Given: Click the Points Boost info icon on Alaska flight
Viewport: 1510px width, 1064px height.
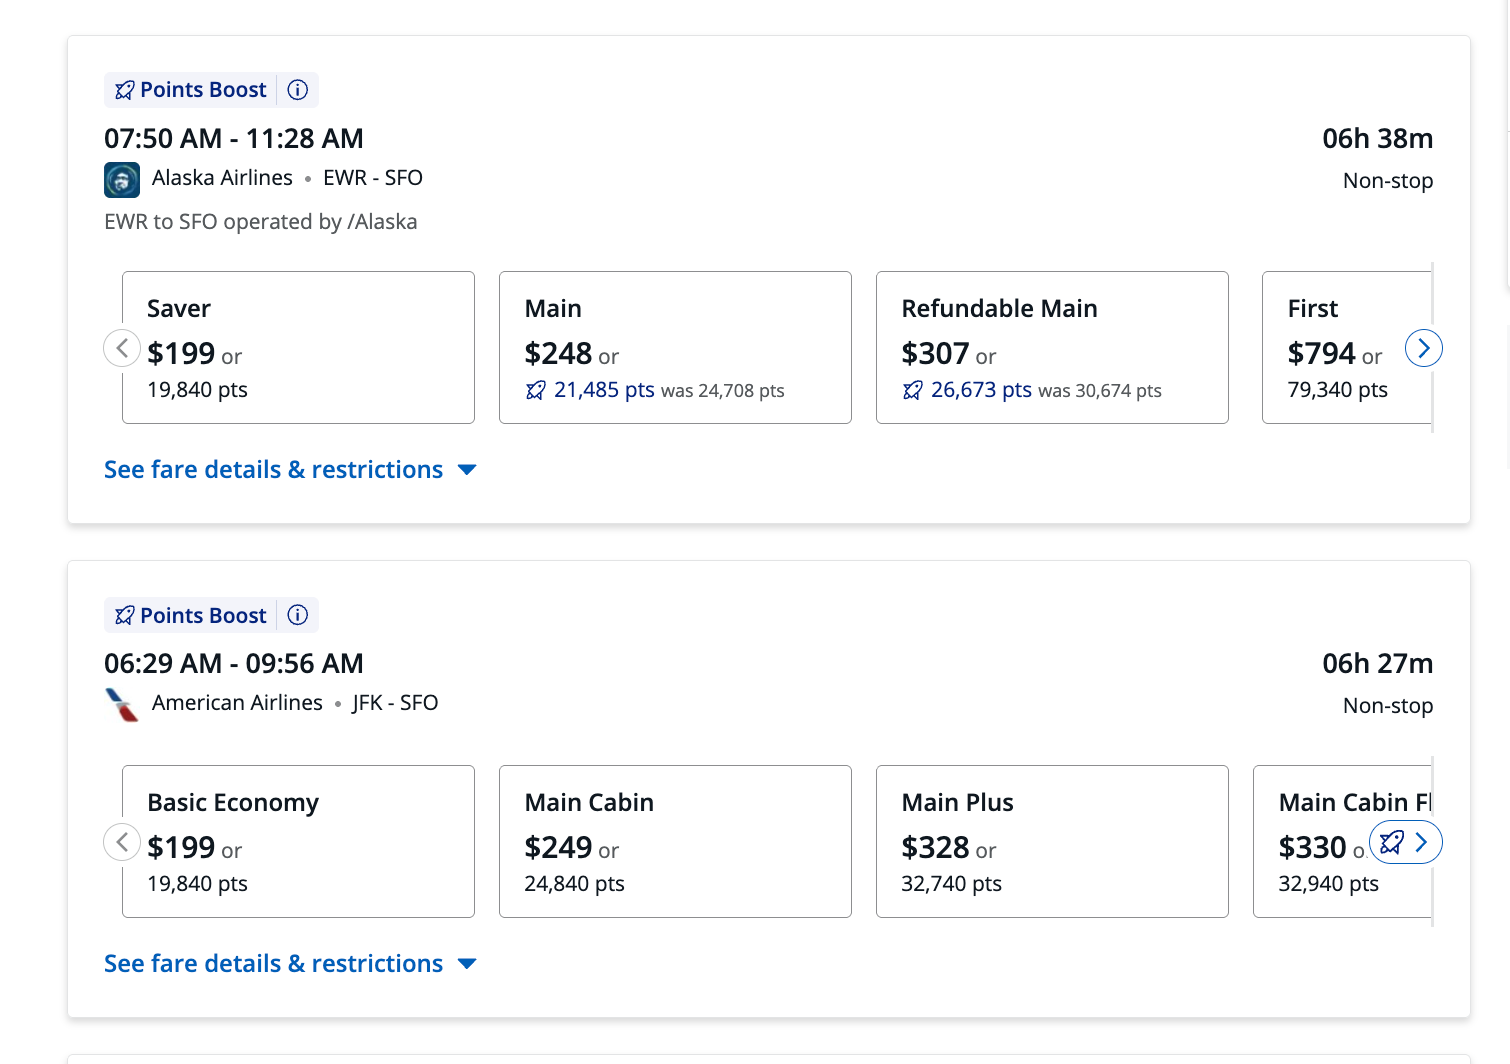Looking at the screenshot, I should tap(298, 90).
